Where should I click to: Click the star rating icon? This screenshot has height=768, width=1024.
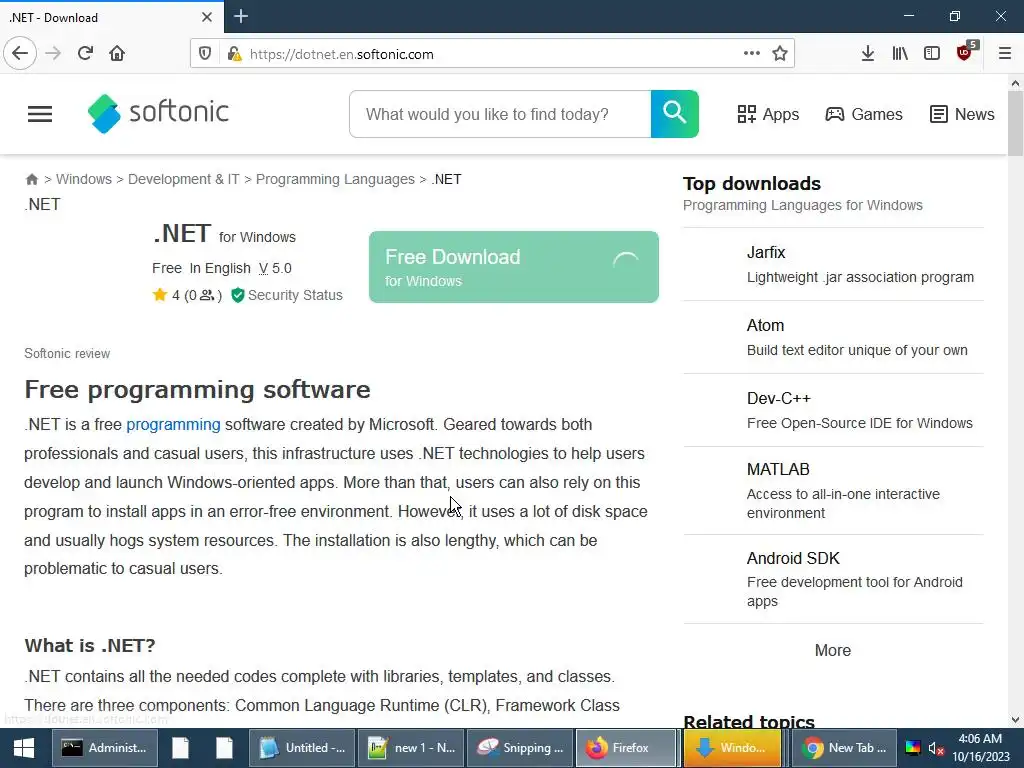coord(159,295)
